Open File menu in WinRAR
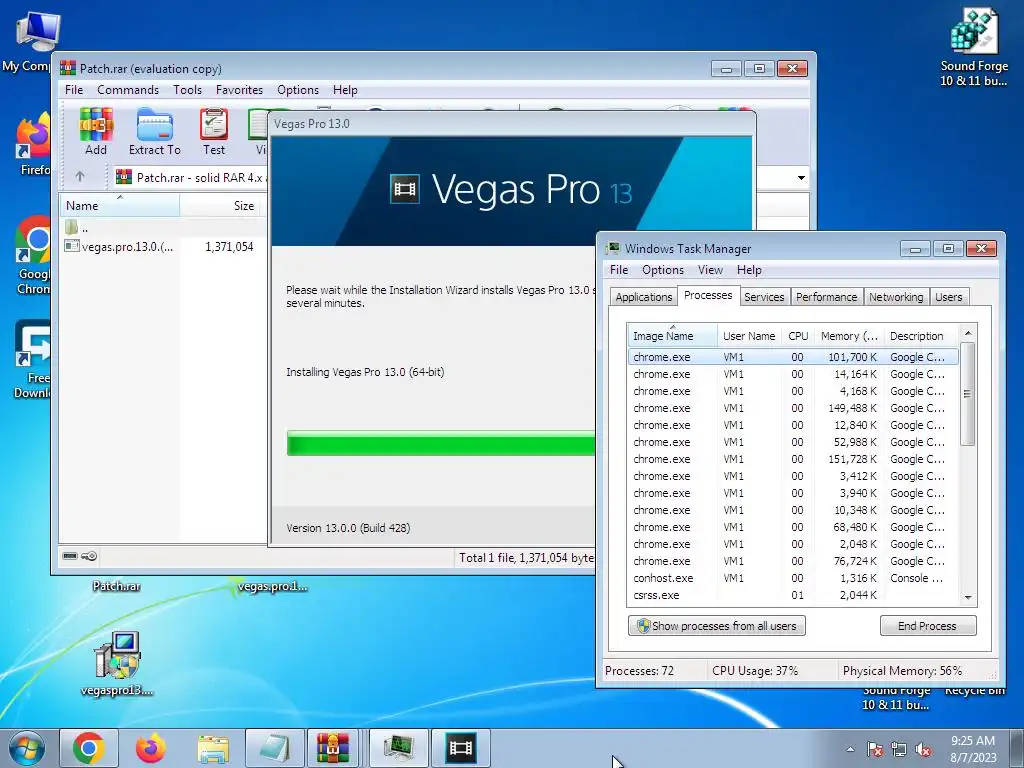The width and height of the screenshot is (1024, 768). click(74, 89)
